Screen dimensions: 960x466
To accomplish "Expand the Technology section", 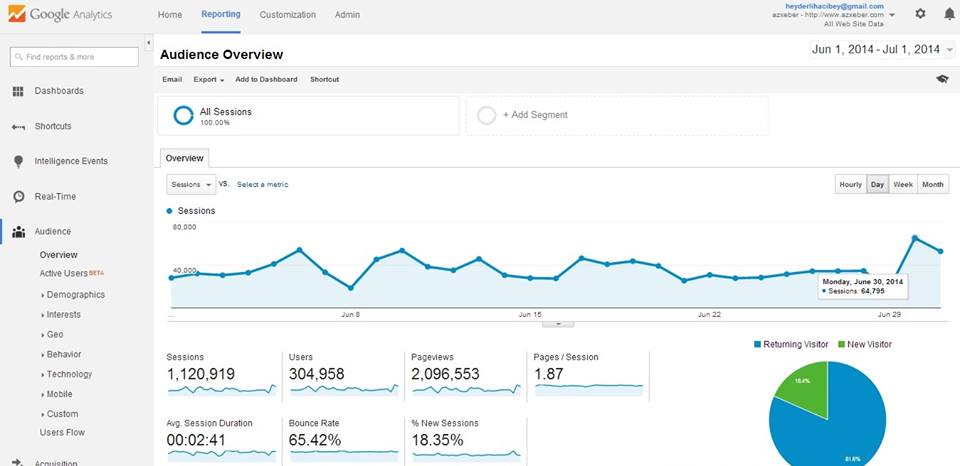I will [x=66, y=374].
